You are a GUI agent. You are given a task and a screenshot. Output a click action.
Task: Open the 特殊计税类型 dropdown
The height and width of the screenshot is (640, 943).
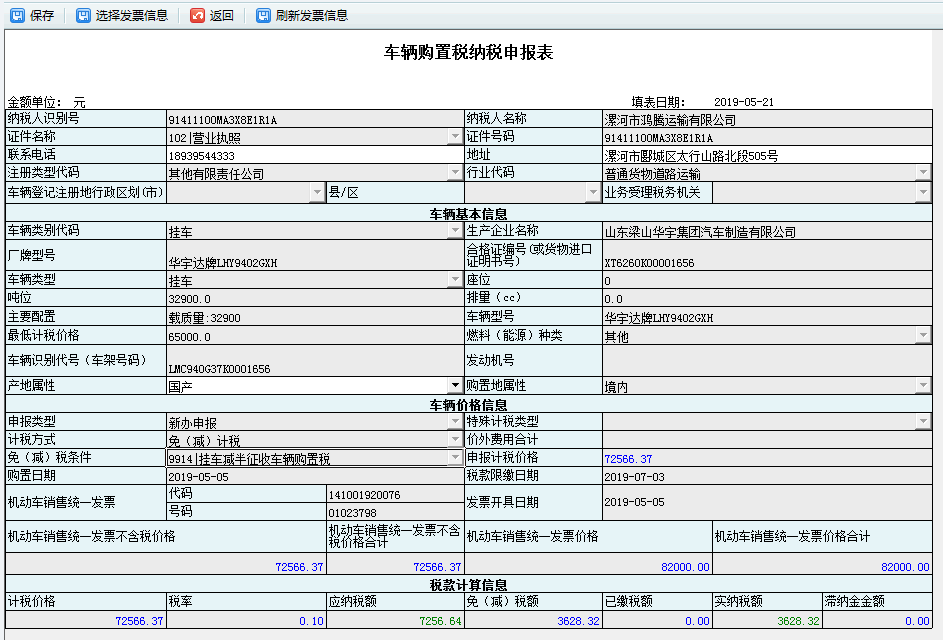(925, 421)
